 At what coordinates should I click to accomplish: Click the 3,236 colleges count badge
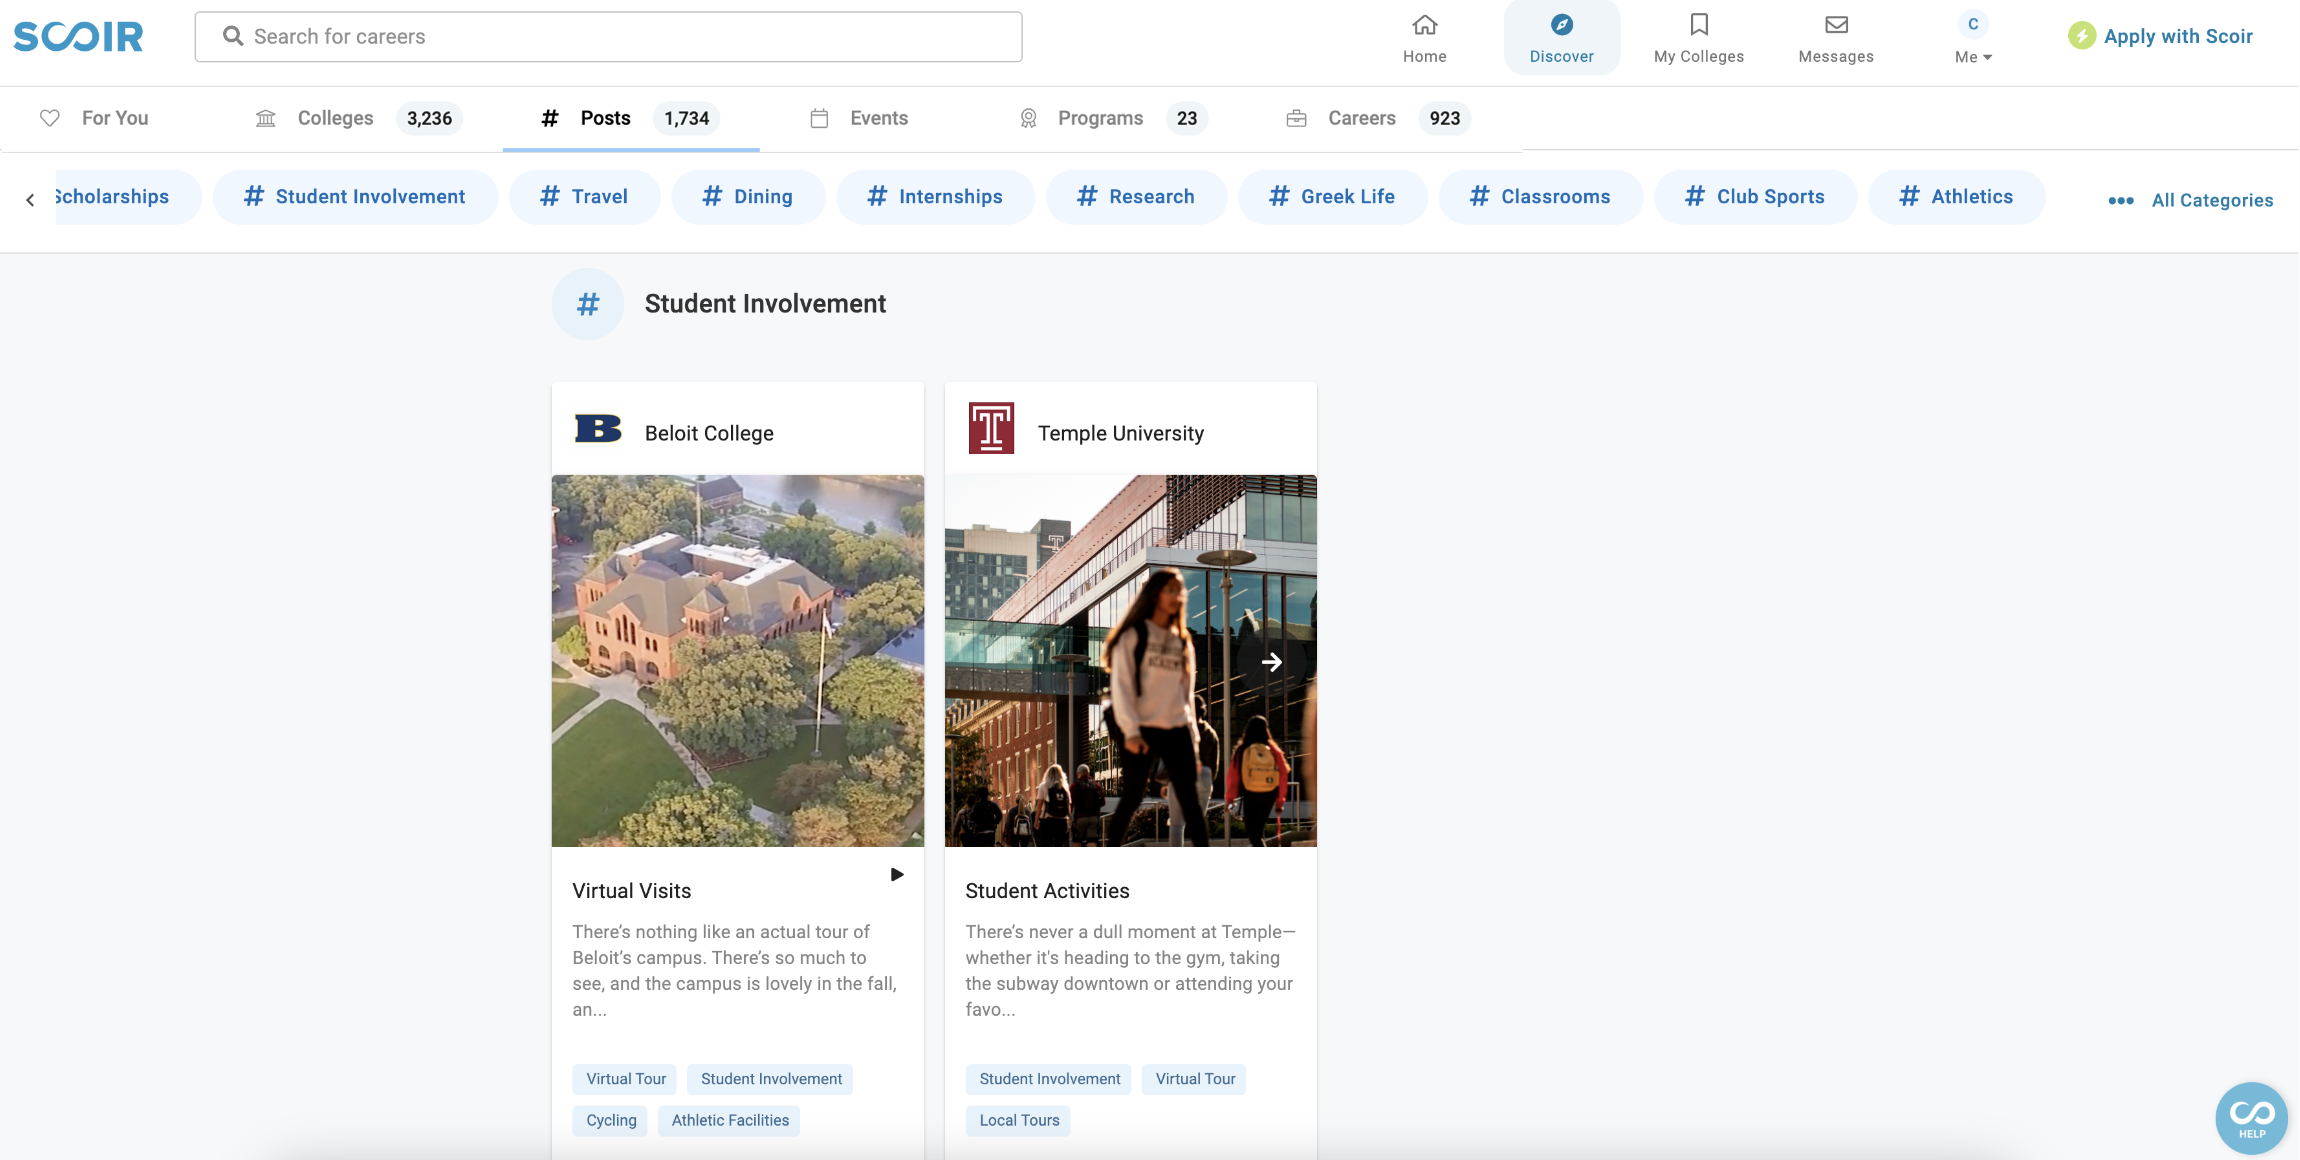tap(429, 118)
